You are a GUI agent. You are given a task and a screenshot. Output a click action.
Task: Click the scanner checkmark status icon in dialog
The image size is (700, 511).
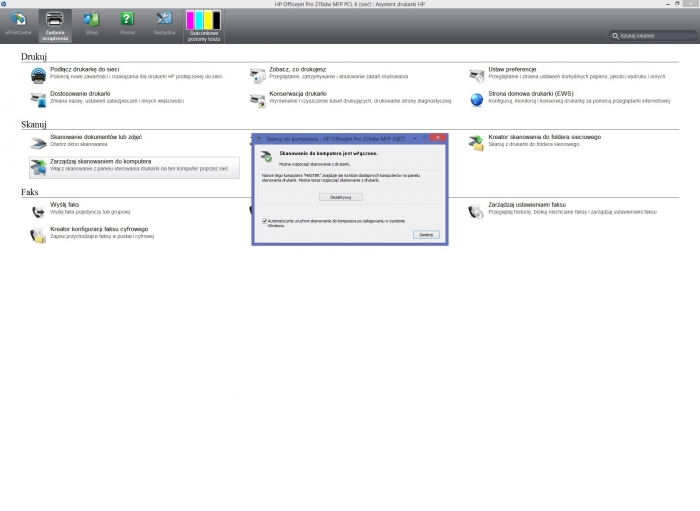267,156
